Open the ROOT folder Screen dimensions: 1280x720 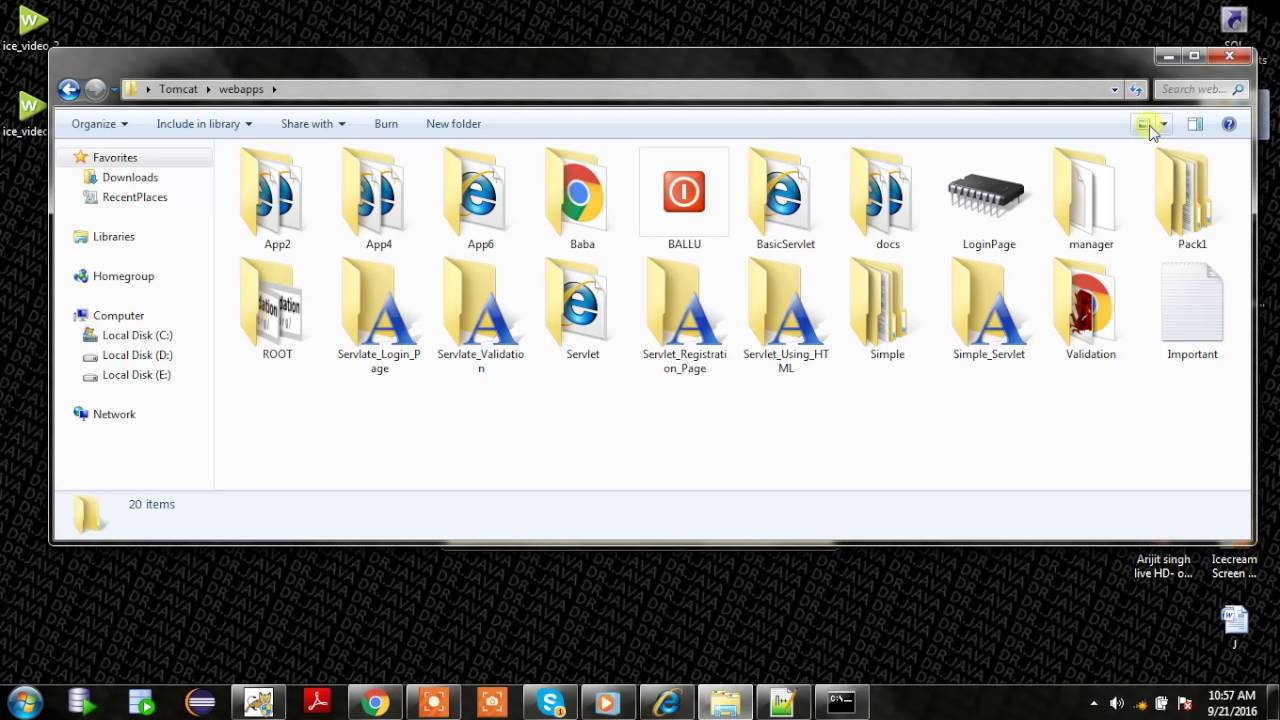click(277, 310)
